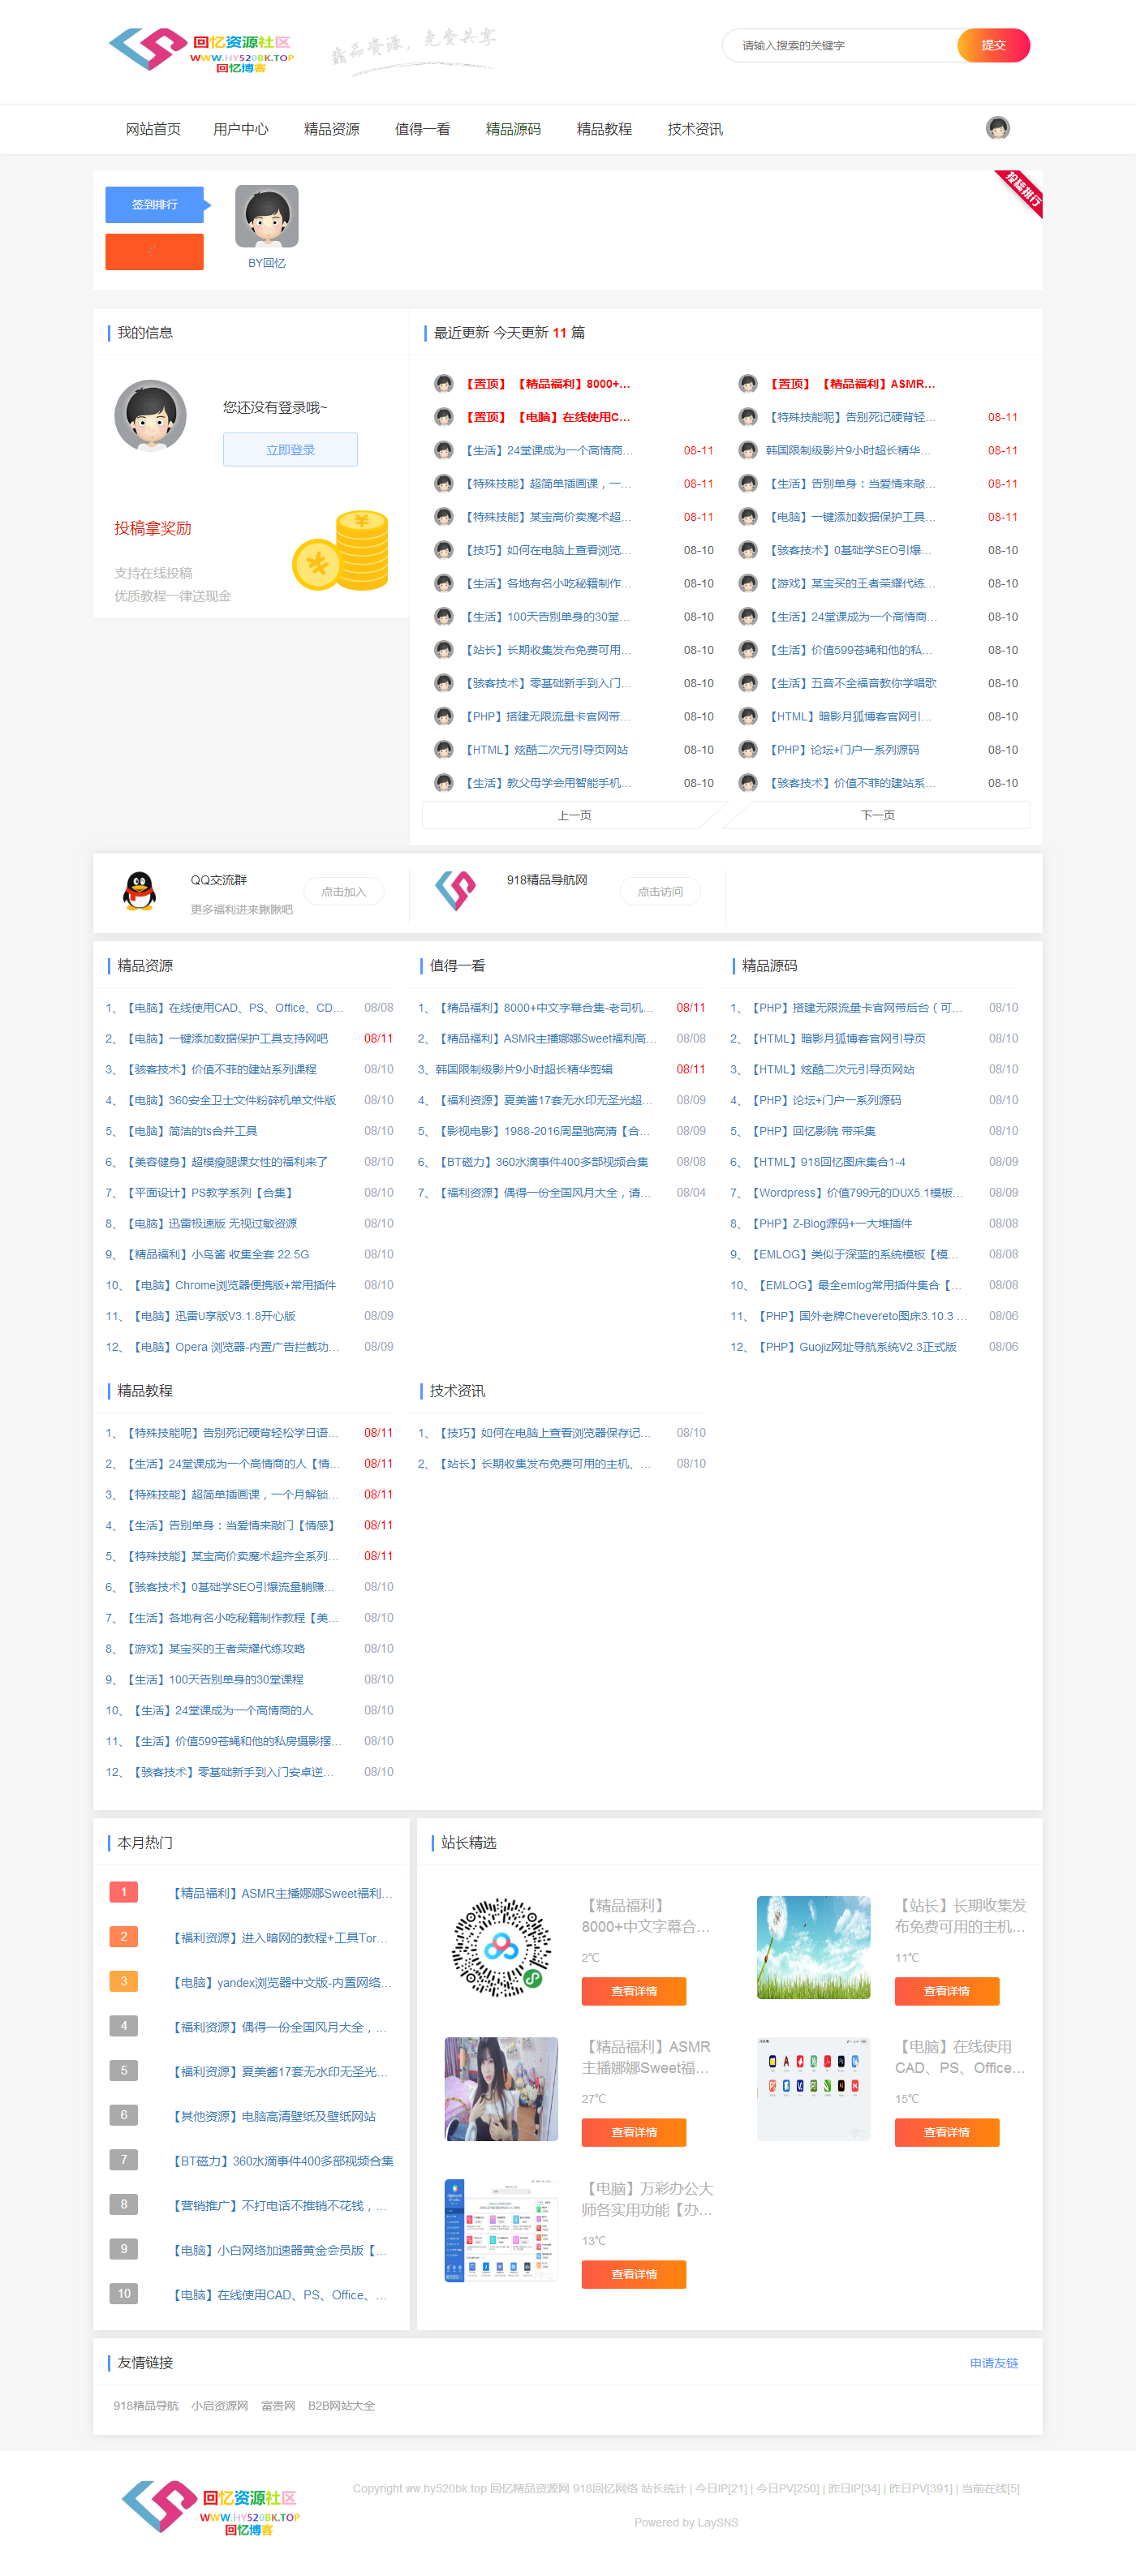
Task: Click the 申请友链 link
Action: [993, 2363]
